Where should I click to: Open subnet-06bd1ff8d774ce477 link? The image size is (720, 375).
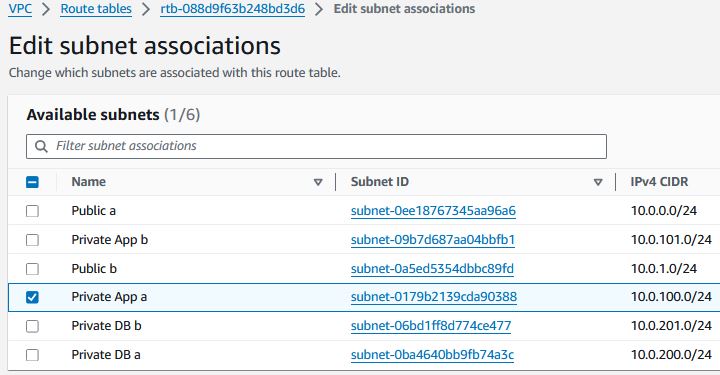[x=431, y=326]
